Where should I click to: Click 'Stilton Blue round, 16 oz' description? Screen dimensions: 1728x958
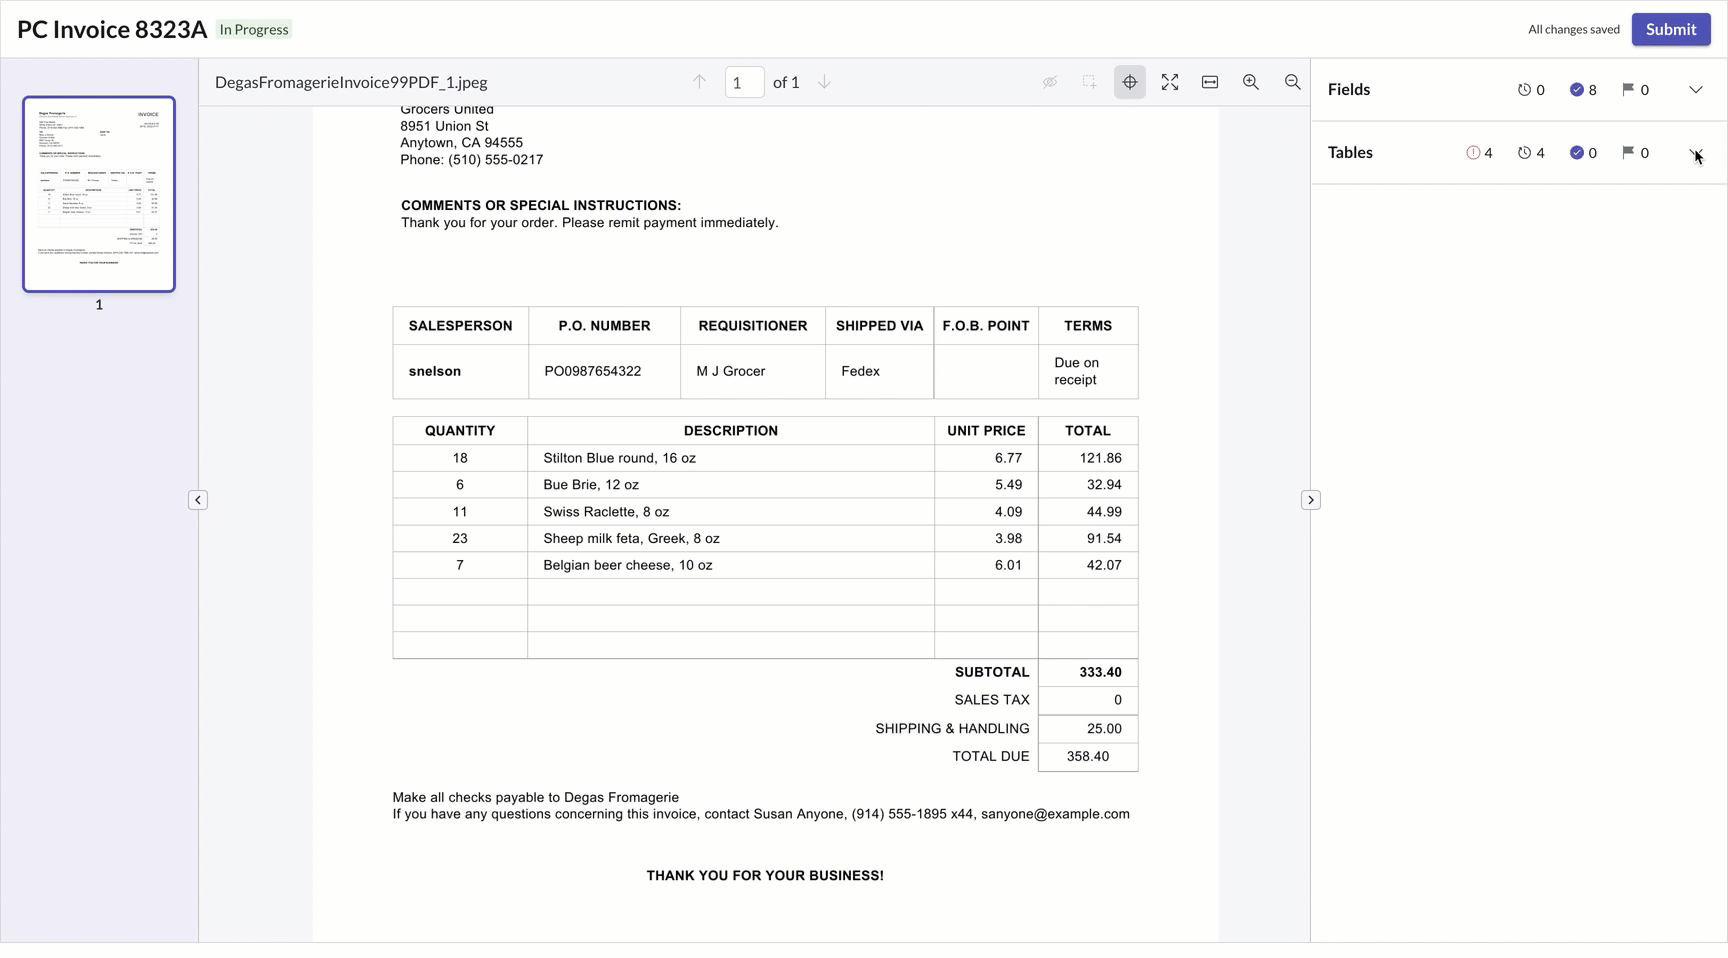click(x=619, y=458)
